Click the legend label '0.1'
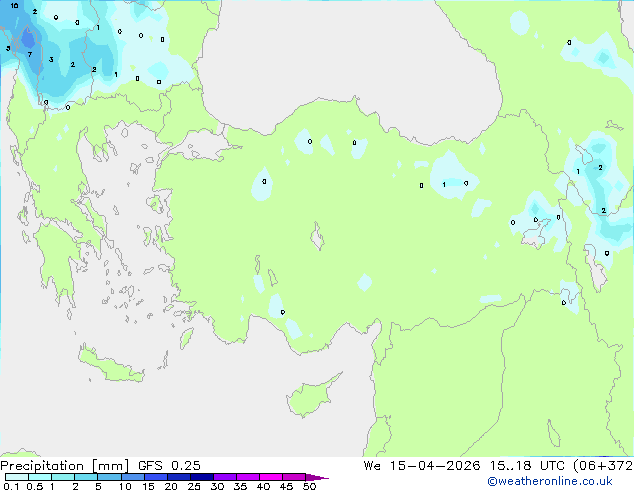The height and width of the screenshot is (490, 634). (x=11, y=486)
